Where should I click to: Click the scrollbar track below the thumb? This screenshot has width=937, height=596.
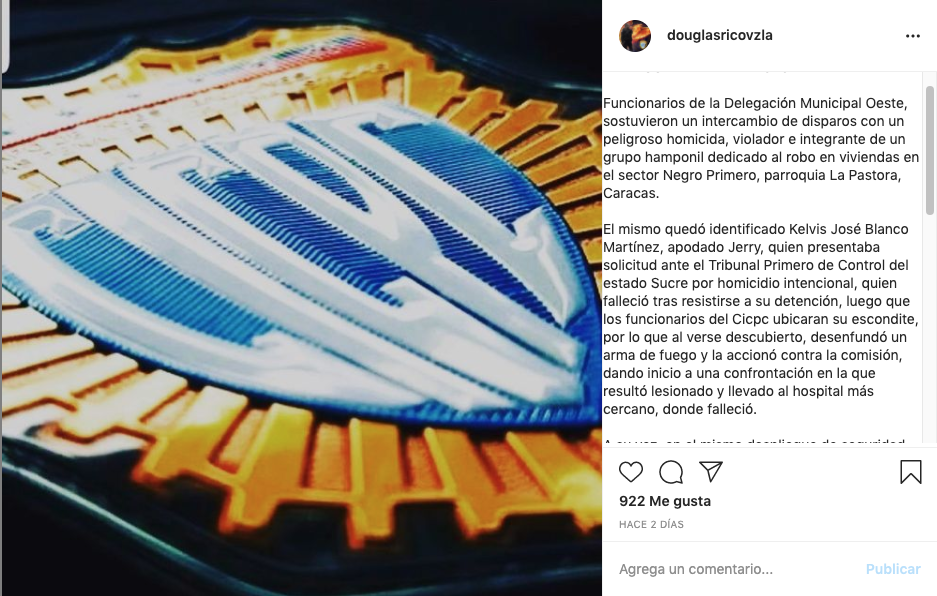tap(929, 329)
